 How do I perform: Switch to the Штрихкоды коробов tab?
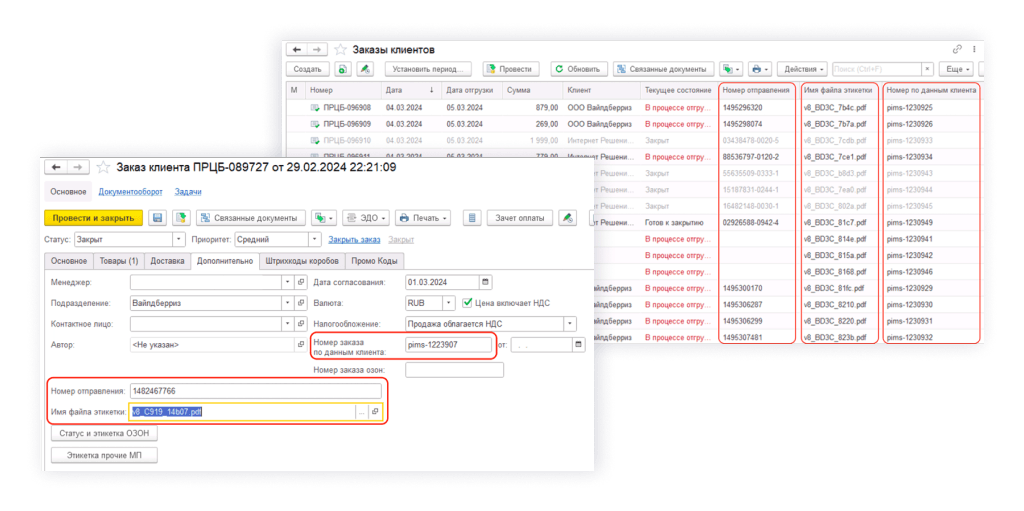tap(302, 261)
